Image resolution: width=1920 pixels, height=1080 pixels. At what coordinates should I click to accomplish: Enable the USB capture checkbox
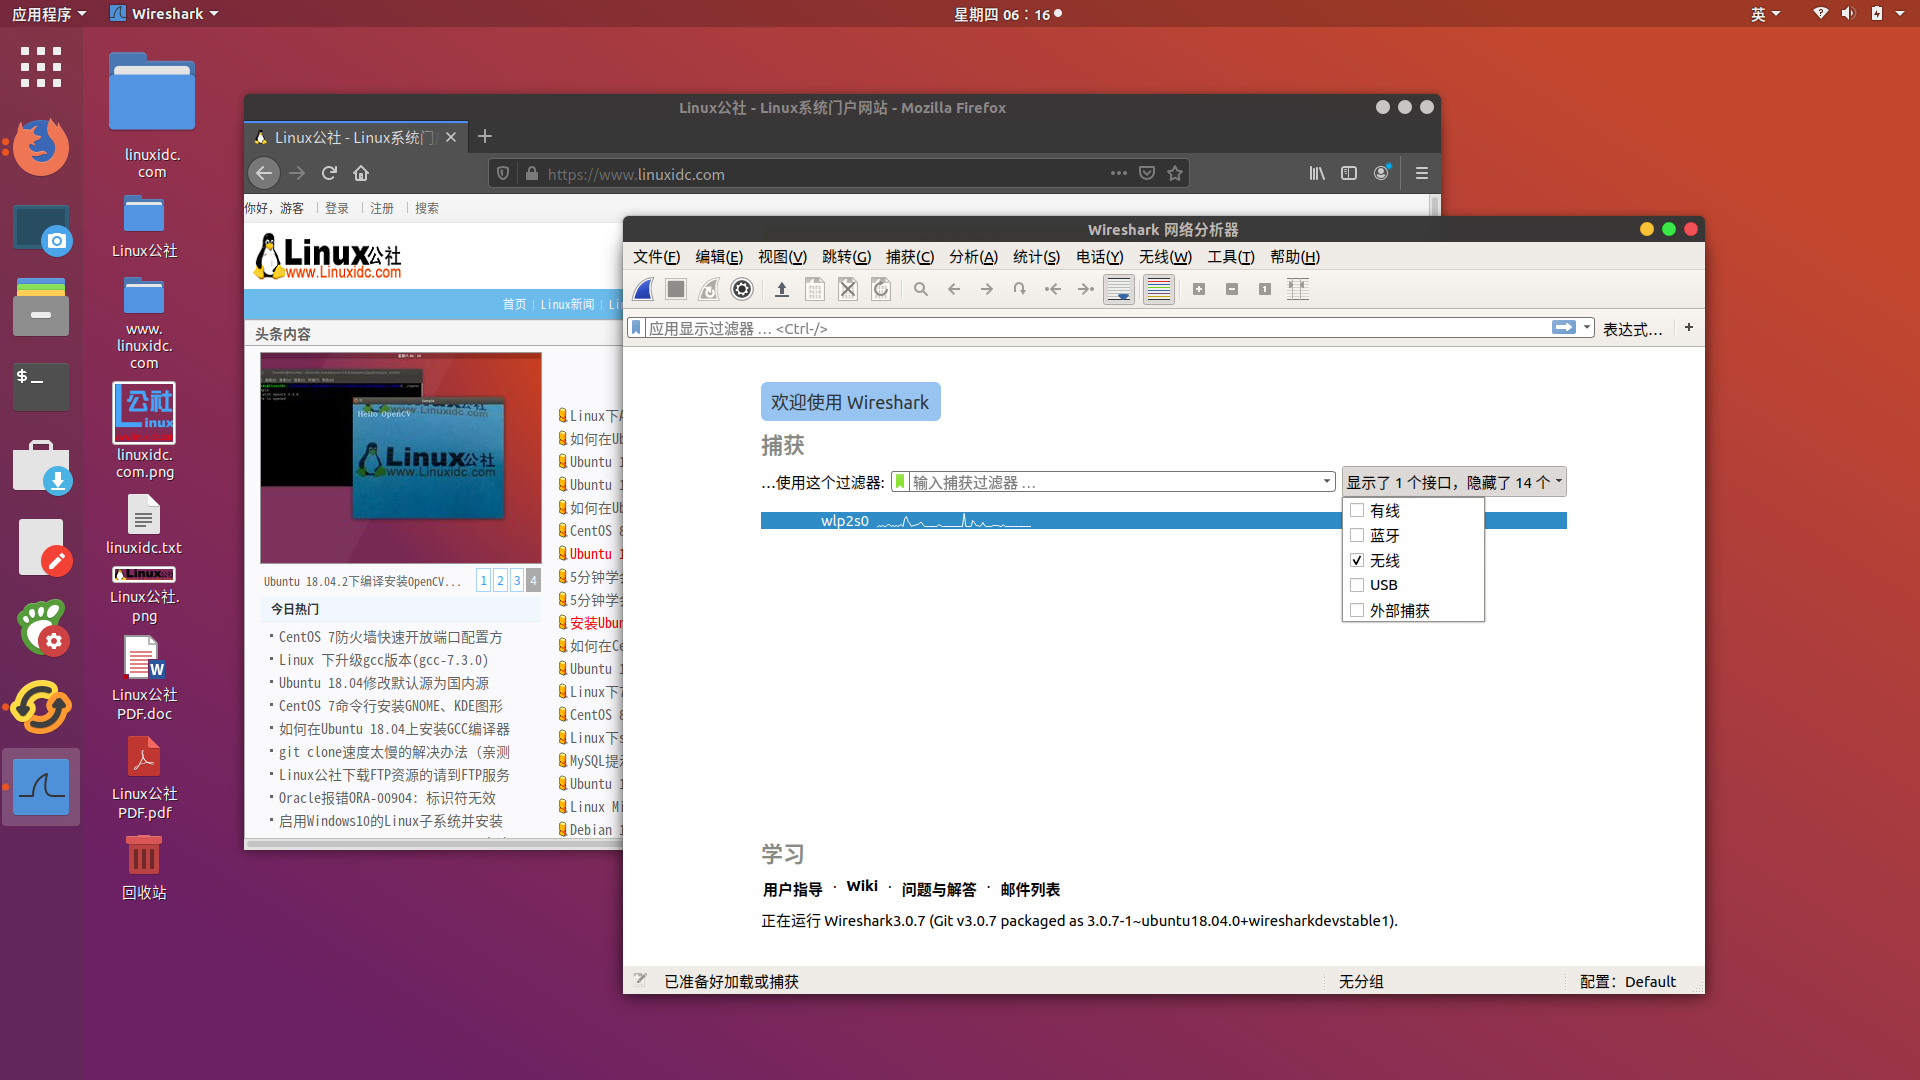click(1357, 585)
